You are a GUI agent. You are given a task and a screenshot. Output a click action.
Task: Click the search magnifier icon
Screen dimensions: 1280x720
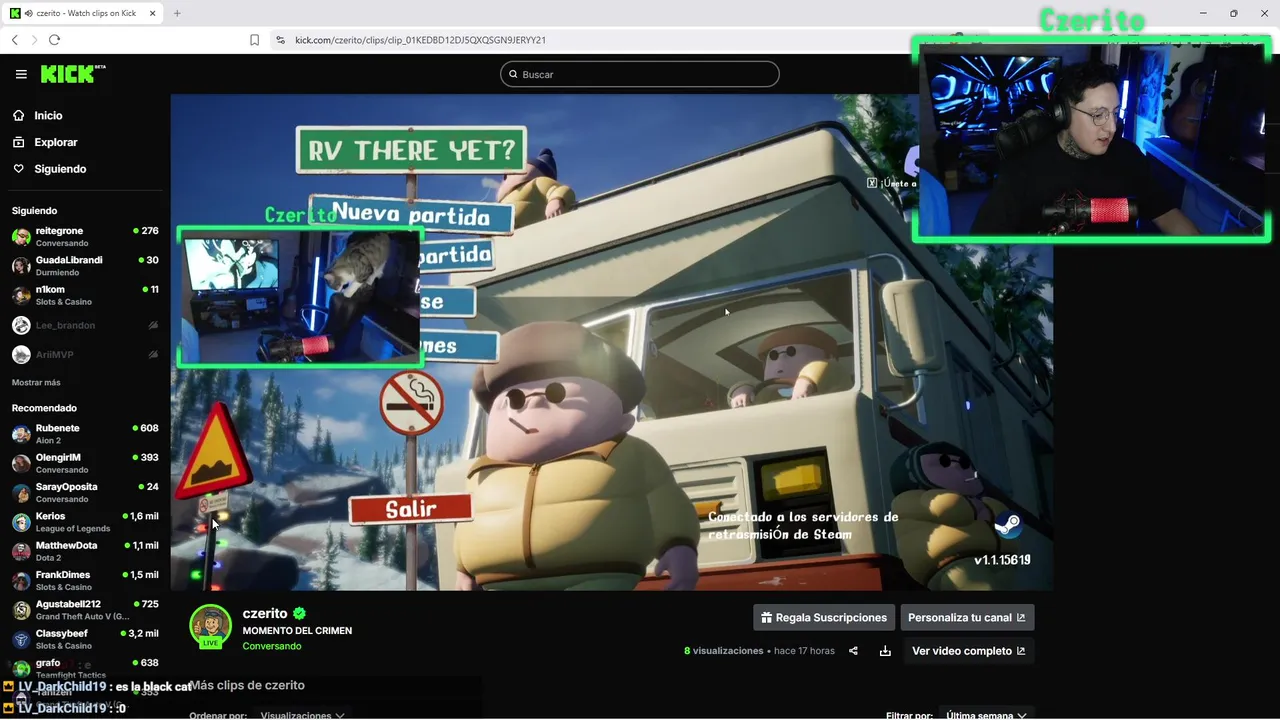click(513, 74)
